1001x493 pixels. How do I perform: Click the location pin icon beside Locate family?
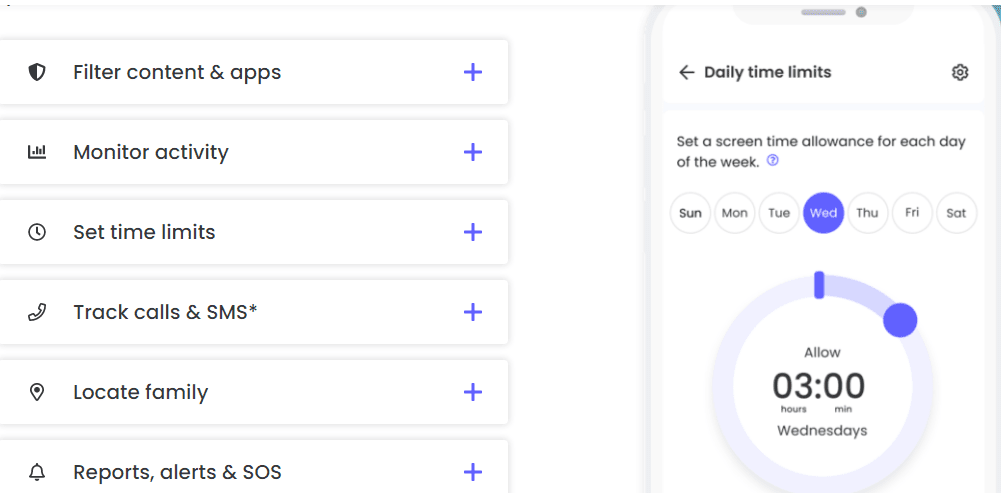tap(37, 392)
